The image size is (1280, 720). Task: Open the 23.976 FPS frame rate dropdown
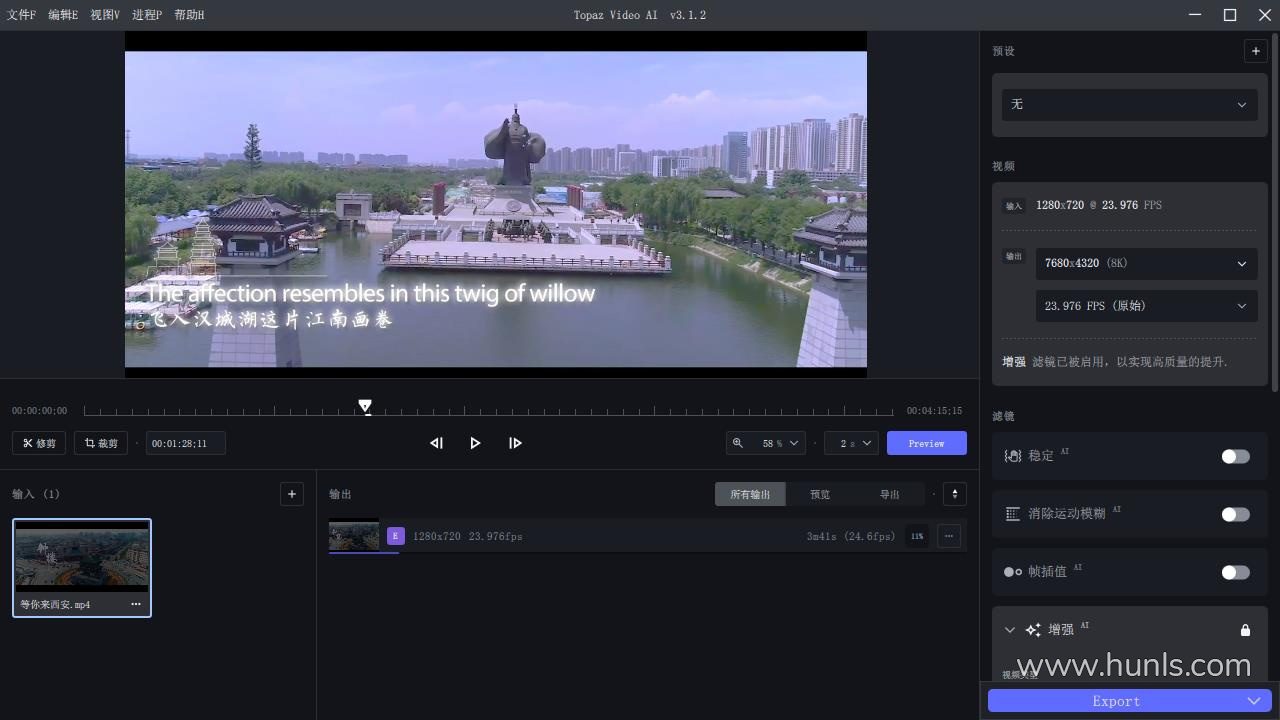(1145, 306)
